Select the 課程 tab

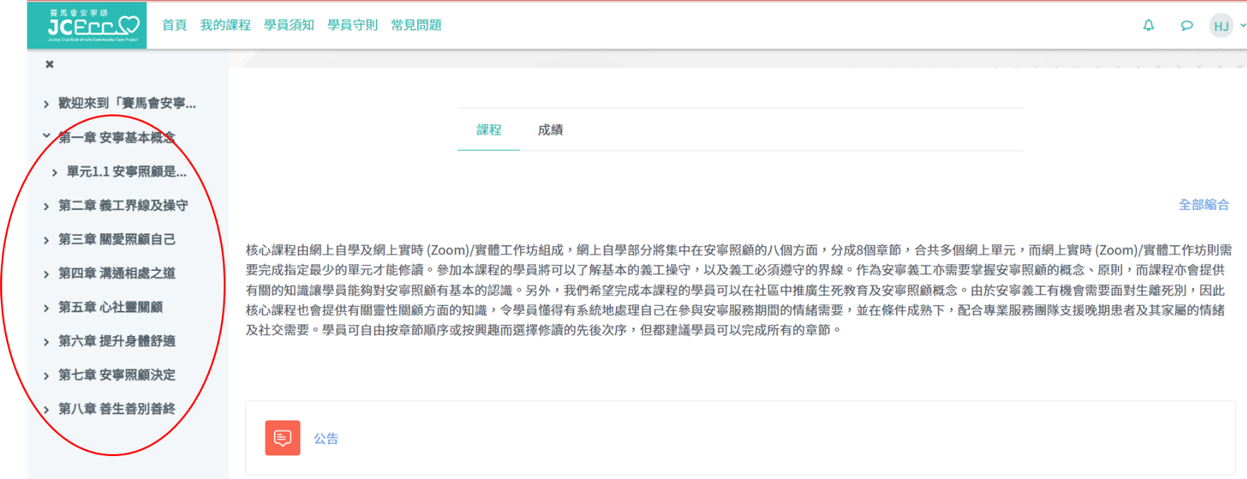pyautogui.click(x=489, y=130)
